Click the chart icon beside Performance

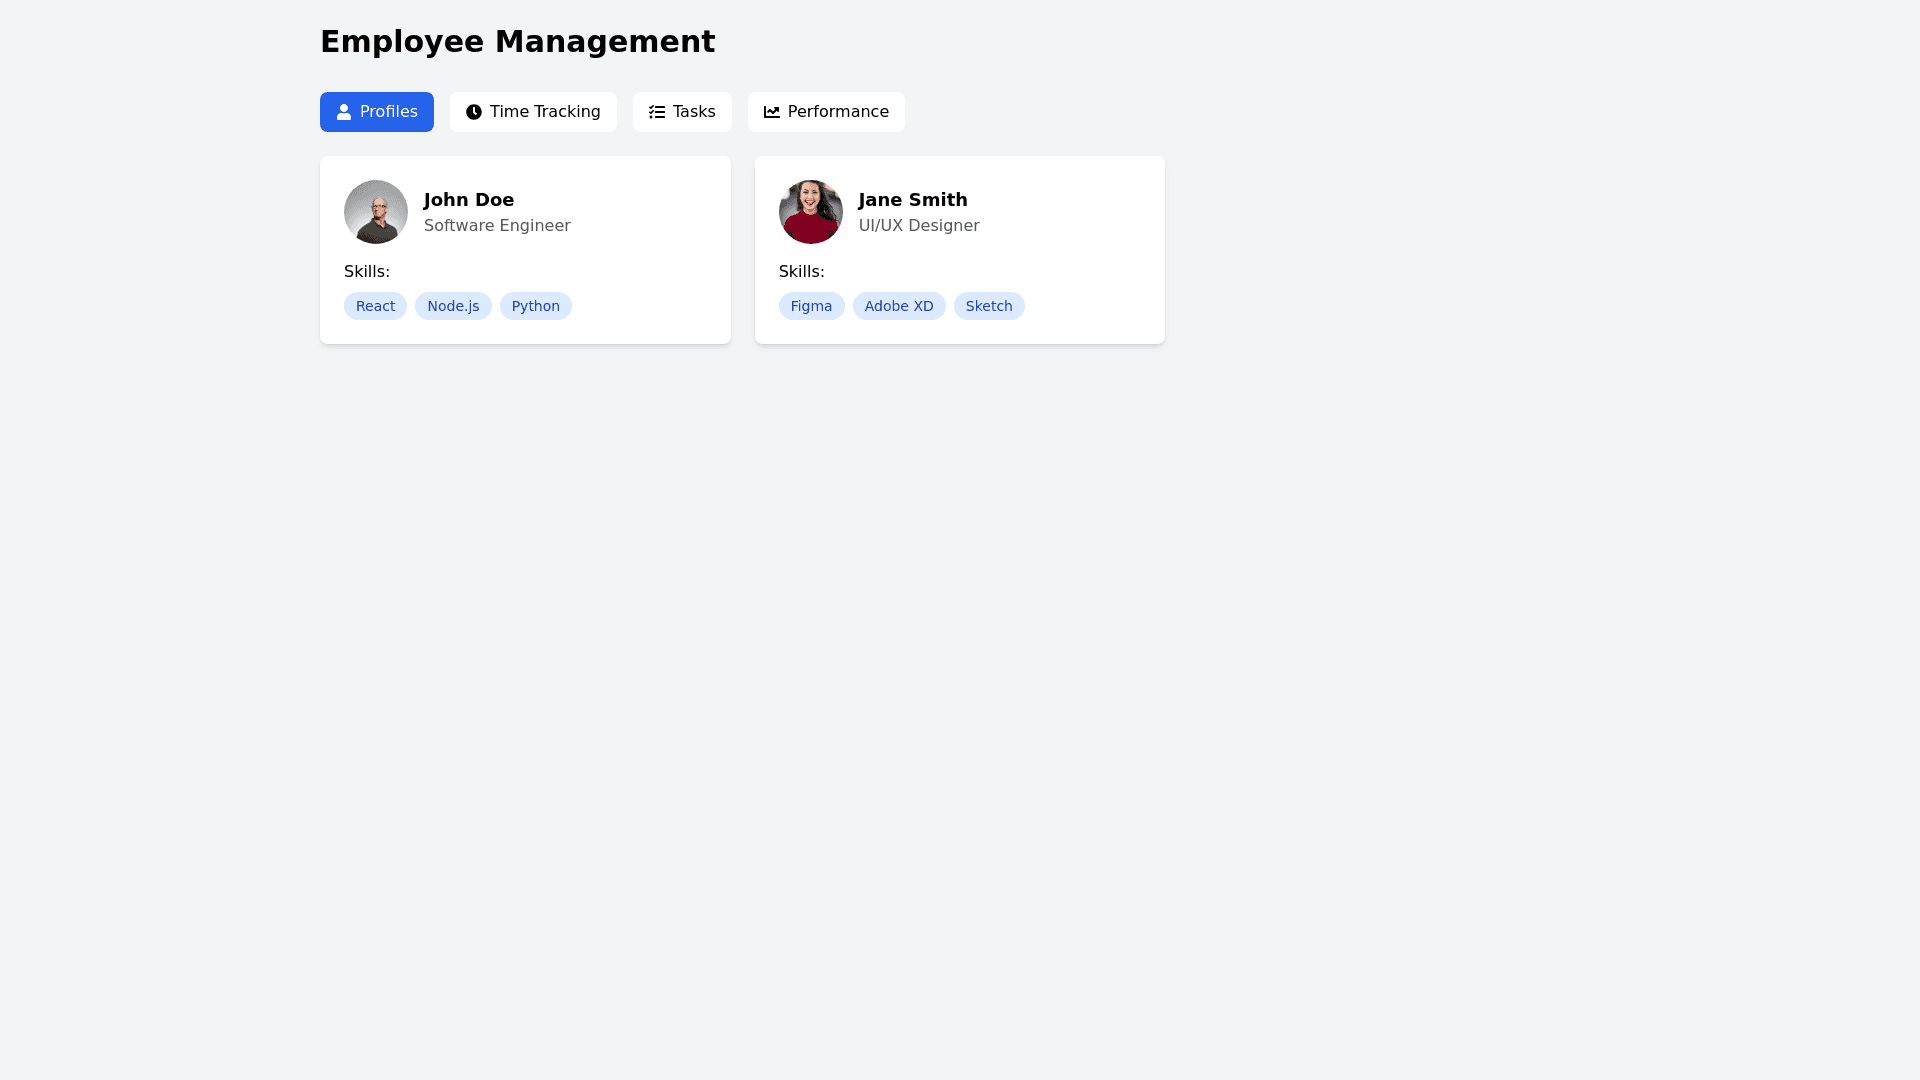point(772,112)
